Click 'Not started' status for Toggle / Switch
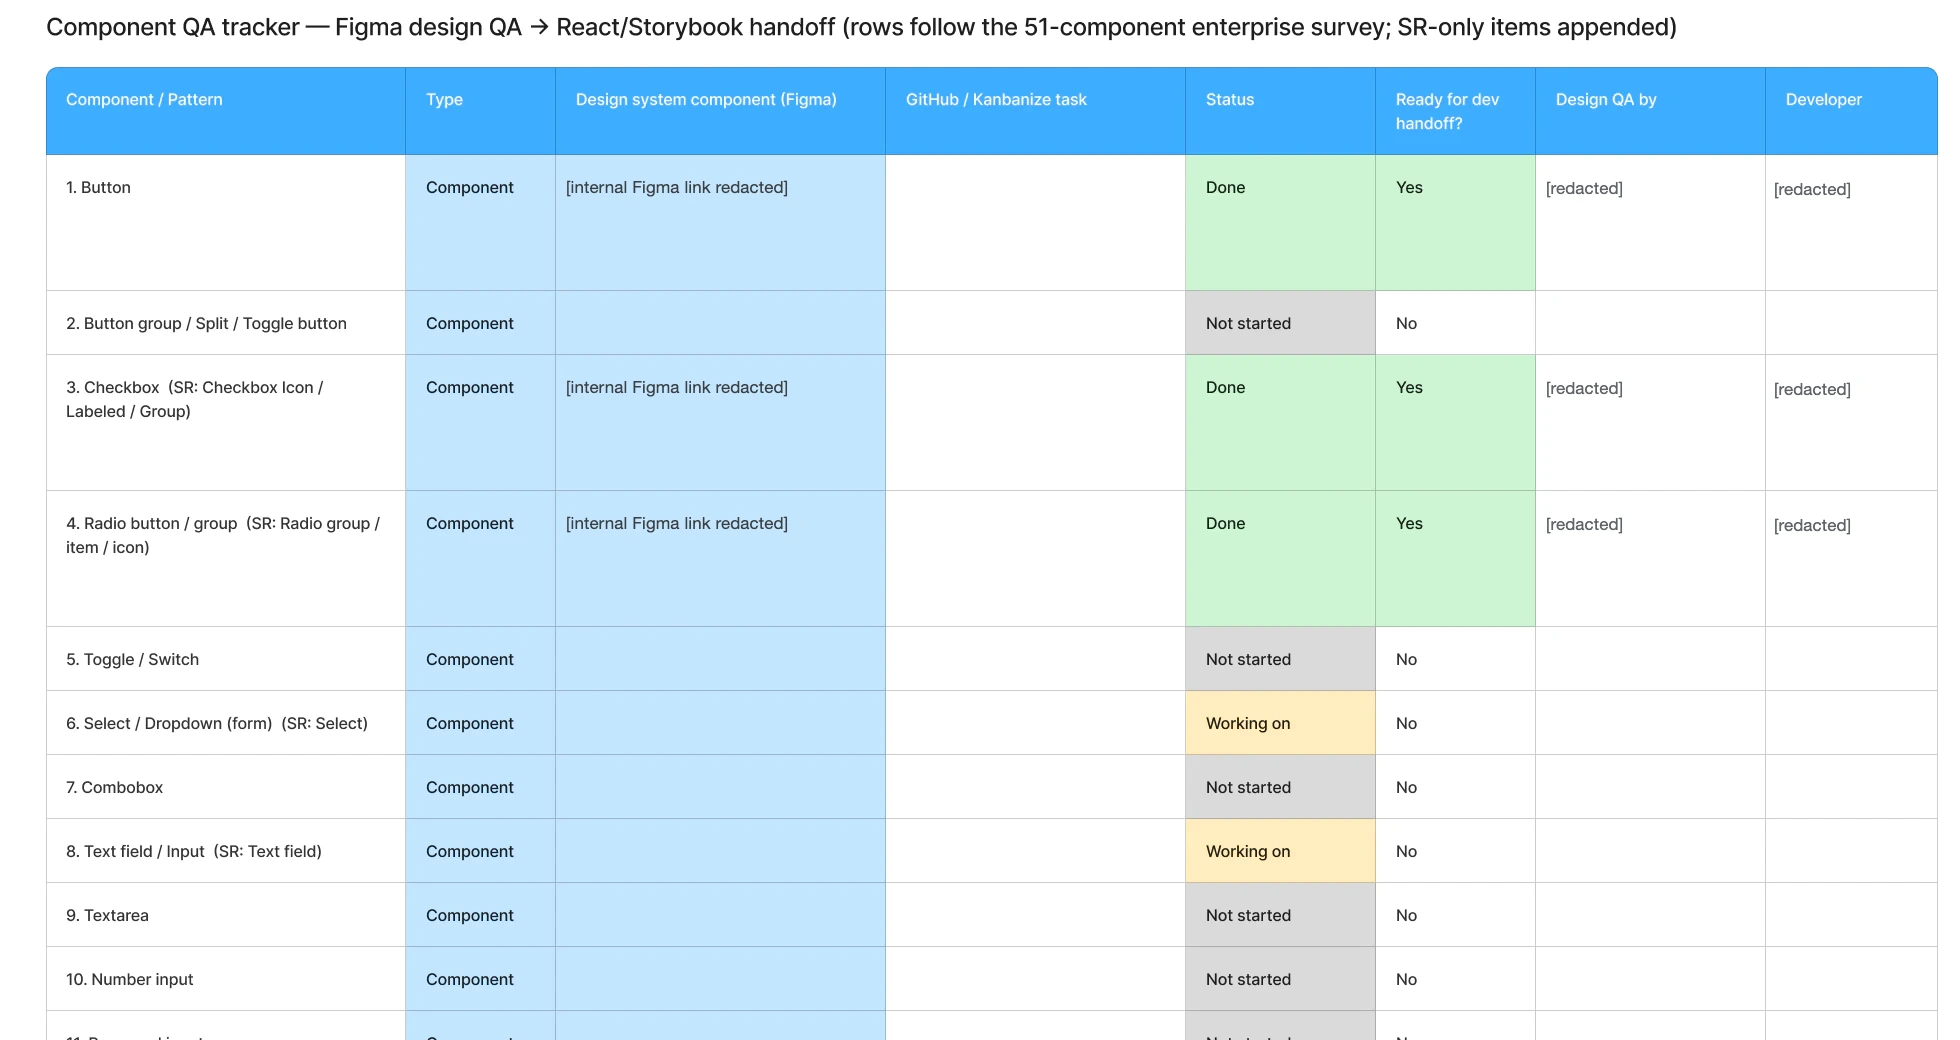Image resolution: width=1960 pixels, height=1040 pixels. point(1281,659)
